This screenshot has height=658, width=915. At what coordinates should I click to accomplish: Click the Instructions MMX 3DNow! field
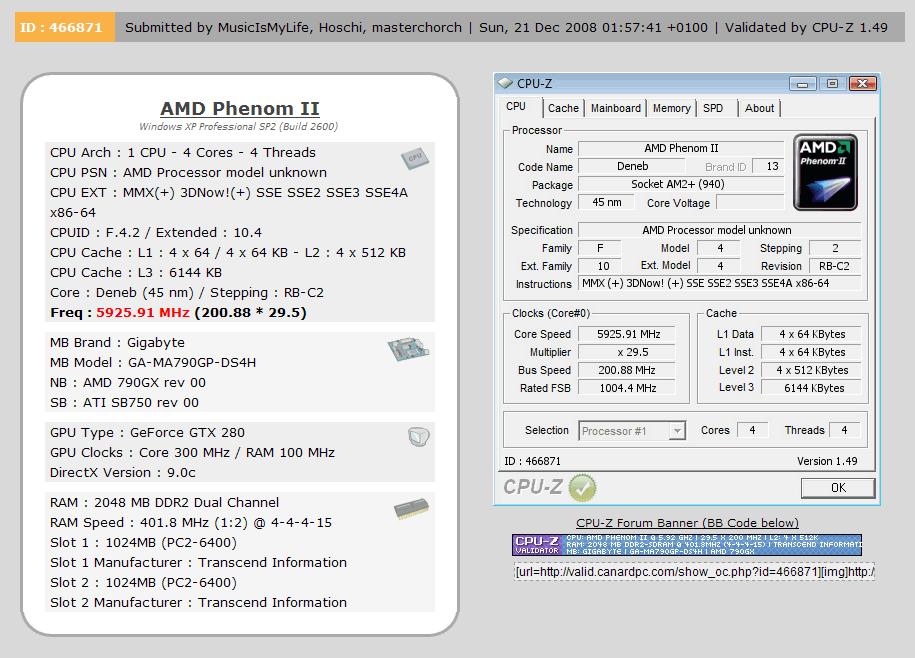coord(719,284)
